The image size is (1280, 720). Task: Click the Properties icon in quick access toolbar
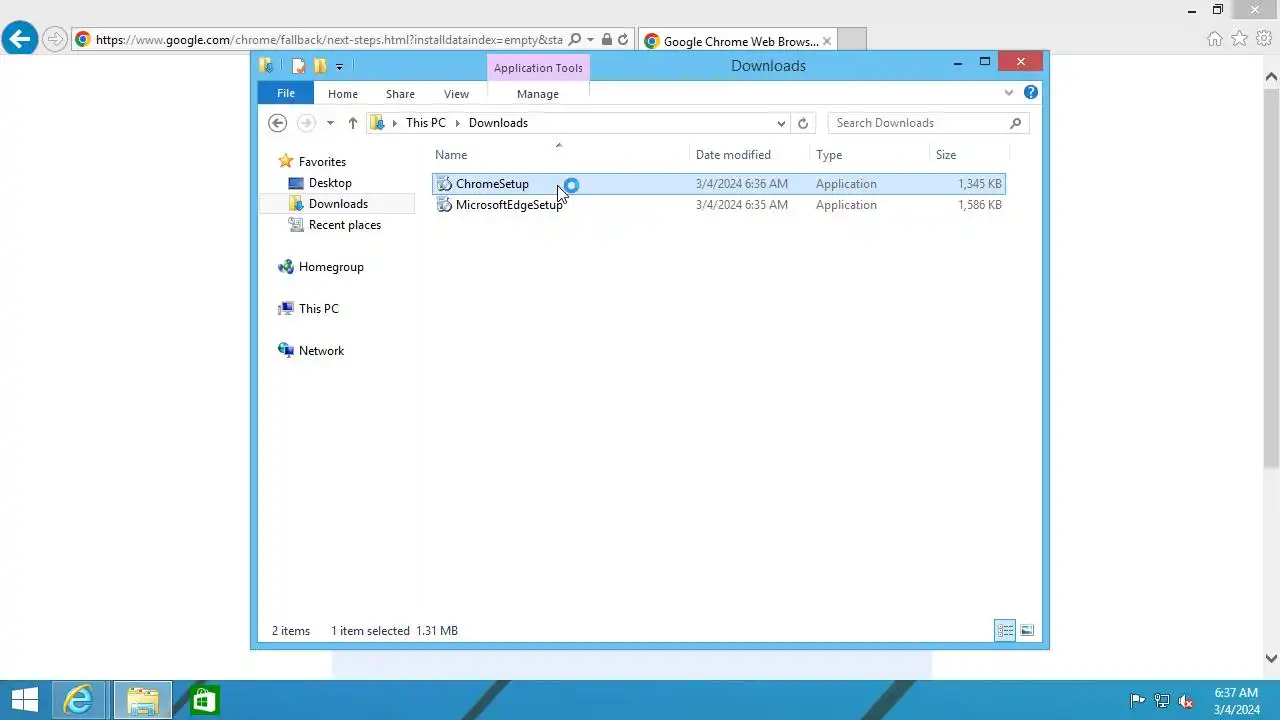[298, 66]
